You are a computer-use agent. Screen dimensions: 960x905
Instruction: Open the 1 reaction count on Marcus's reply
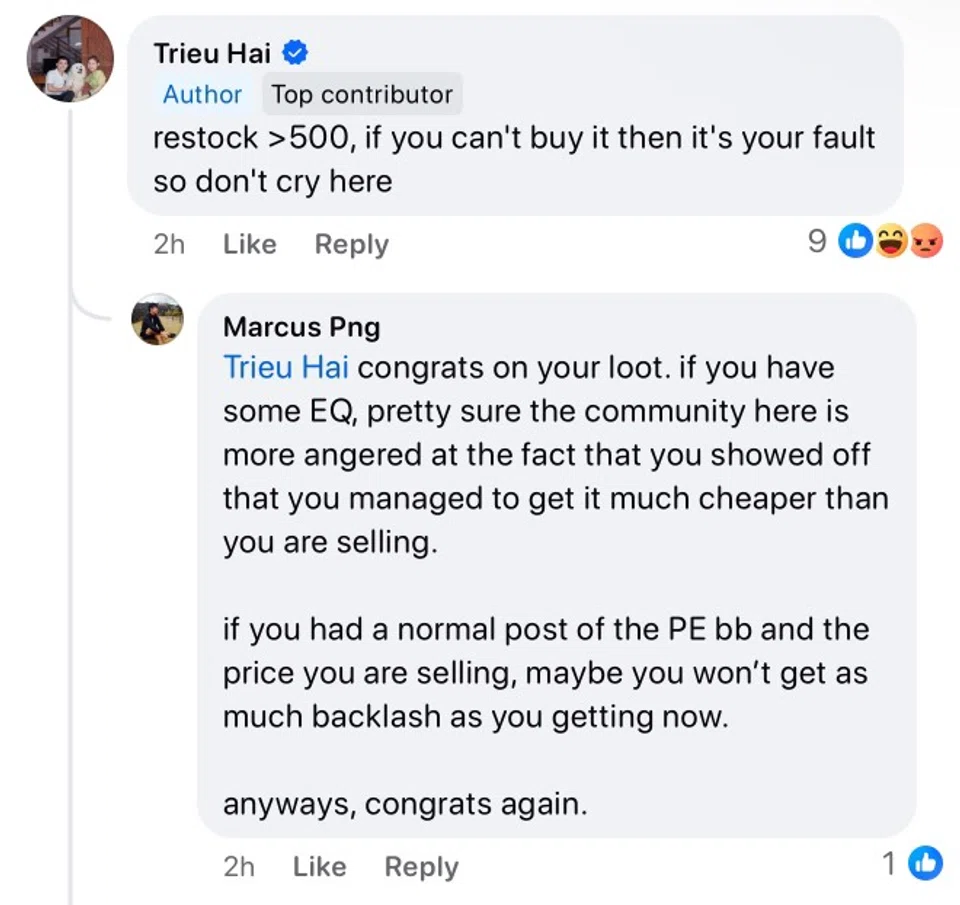click(889, 863)
